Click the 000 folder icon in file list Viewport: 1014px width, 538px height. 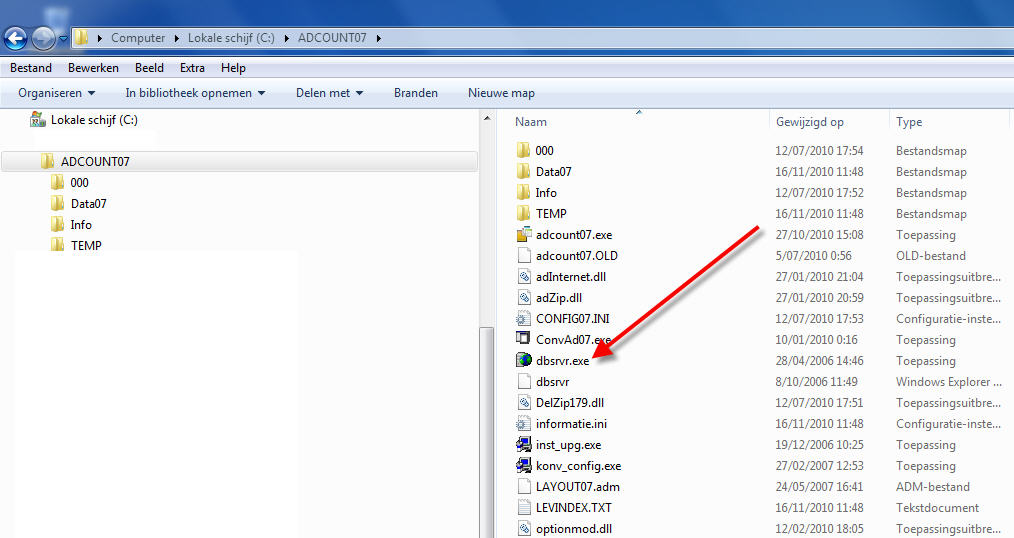click(x=524, y=151)
